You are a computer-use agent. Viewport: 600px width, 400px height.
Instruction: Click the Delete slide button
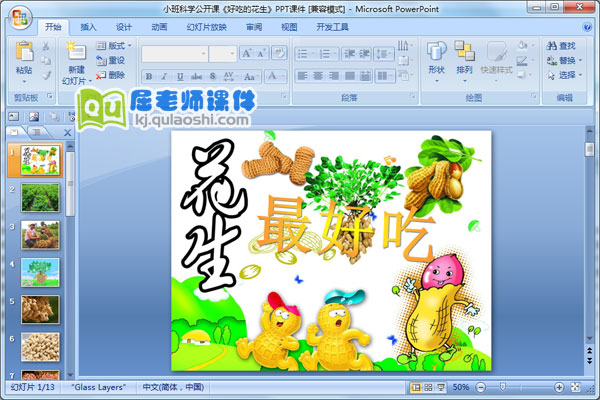(111, 75)
